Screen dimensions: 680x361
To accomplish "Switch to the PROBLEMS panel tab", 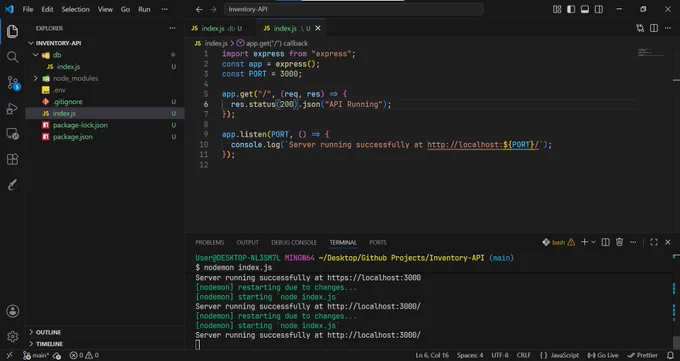I will point(209,243).
